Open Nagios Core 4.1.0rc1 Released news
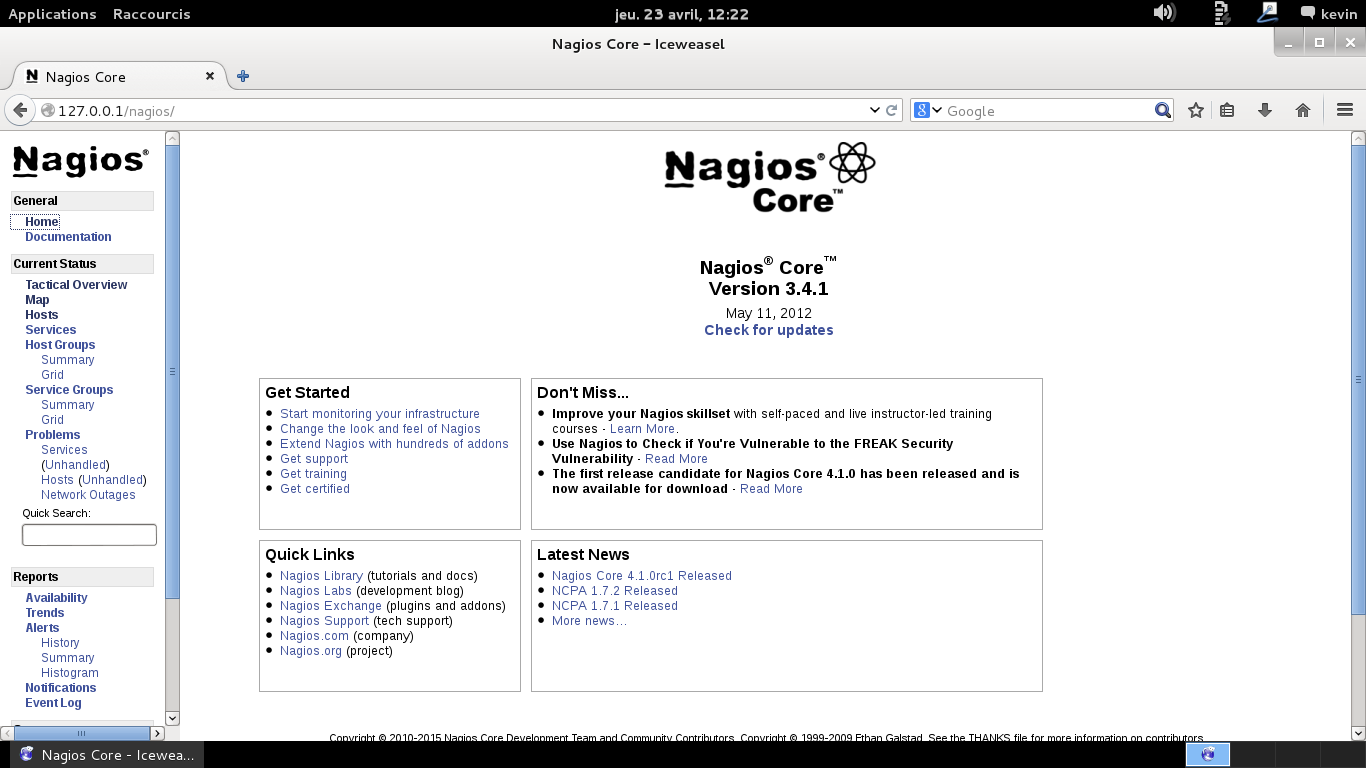 (x=642, y=576)
